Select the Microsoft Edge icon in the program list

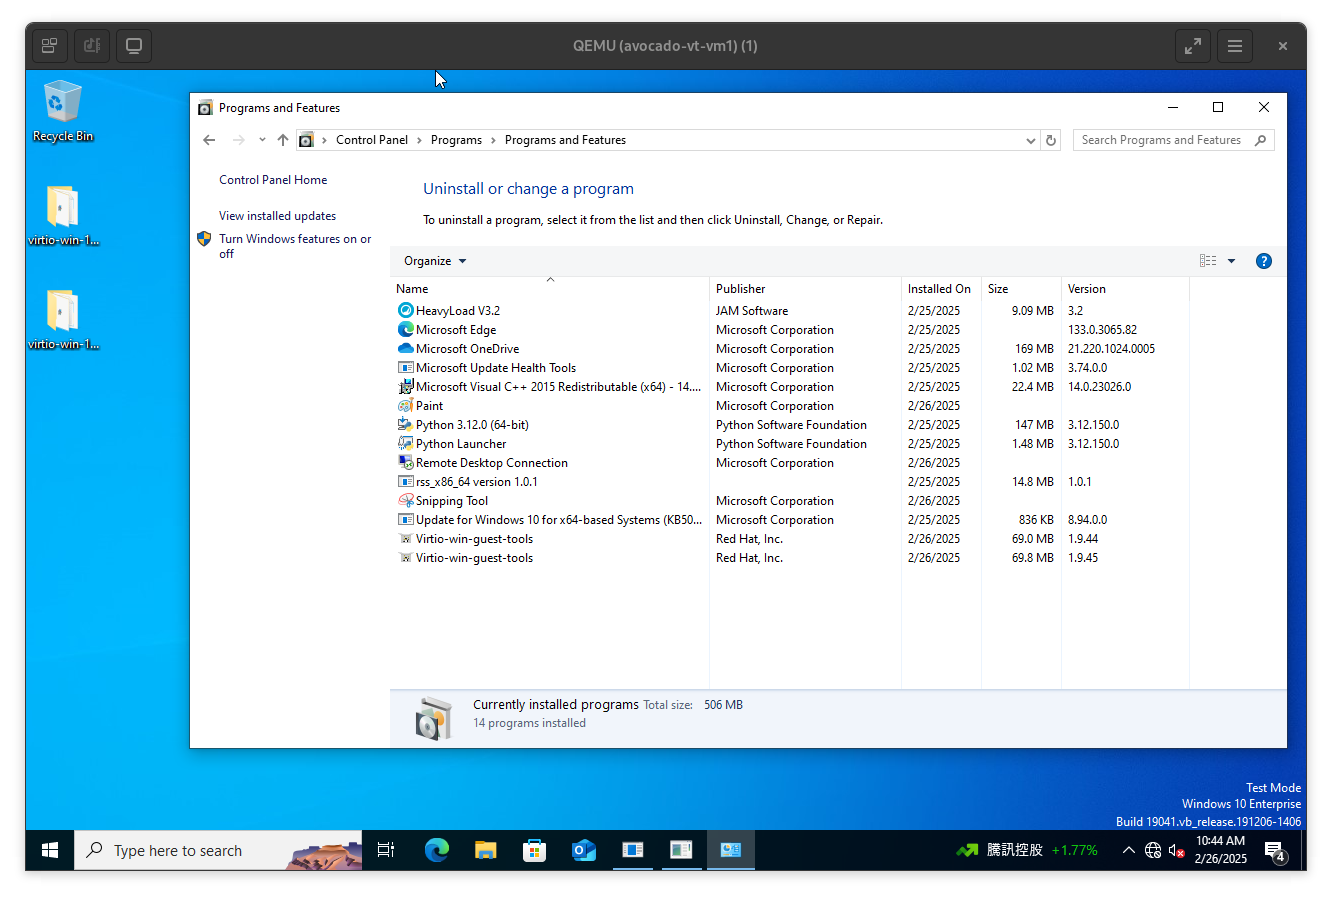click(x=405, y=329)
